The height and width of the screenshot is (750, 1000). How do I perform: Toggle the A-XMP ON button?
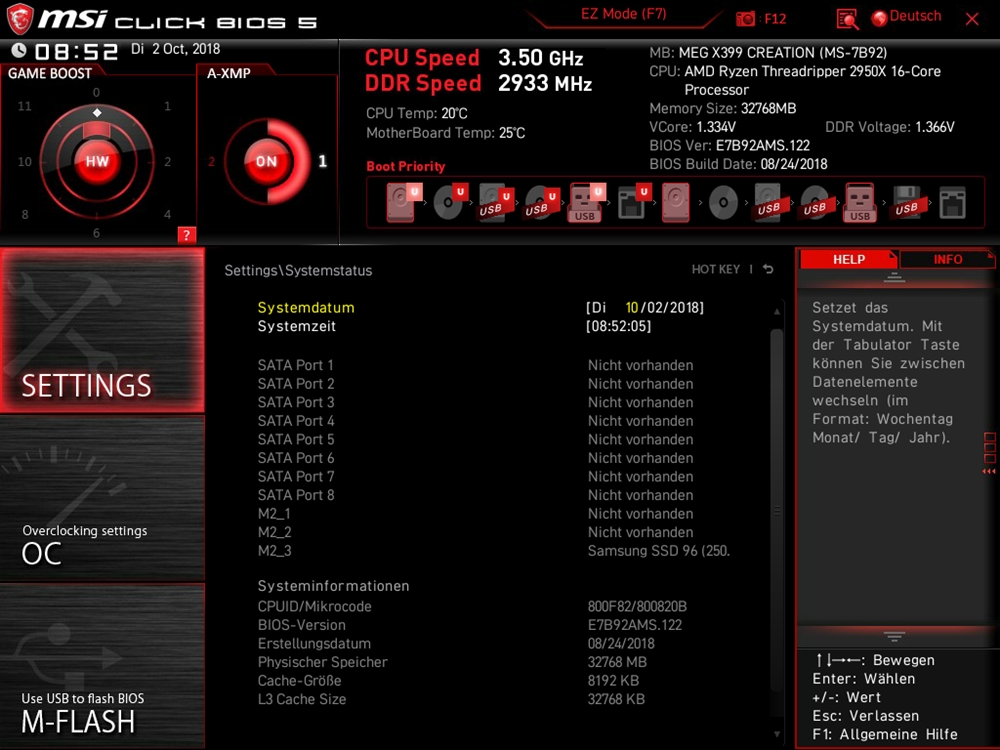pos(267,161)
